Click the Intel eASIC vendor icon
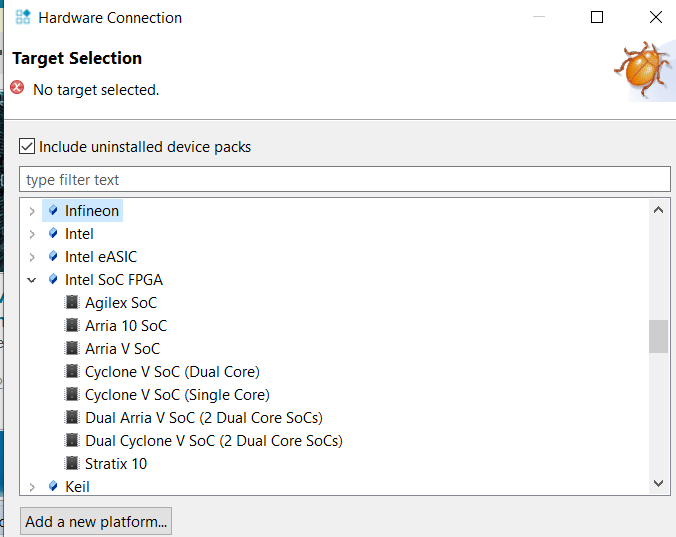 [x=53, y=257]
